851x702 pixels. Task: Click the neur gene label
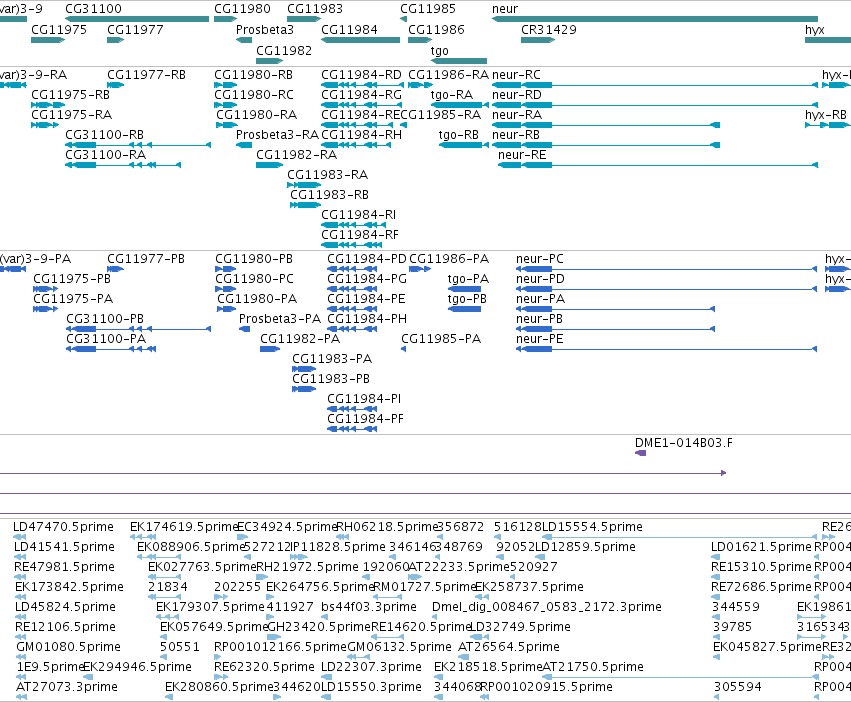pos(505,9)
